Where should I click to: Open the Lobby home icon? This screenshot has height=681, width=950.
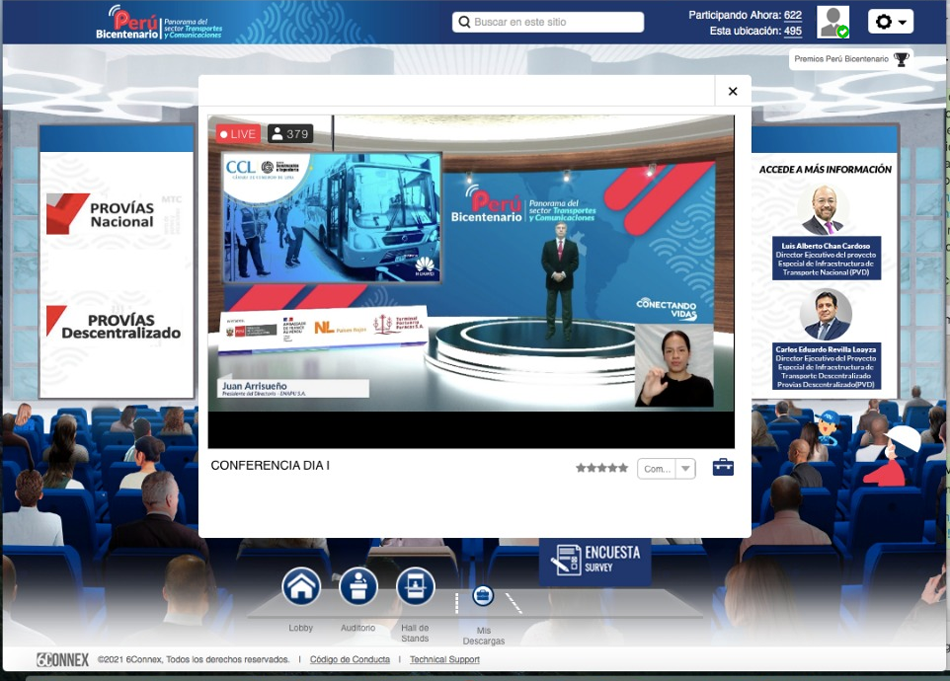tap(301, 586)
